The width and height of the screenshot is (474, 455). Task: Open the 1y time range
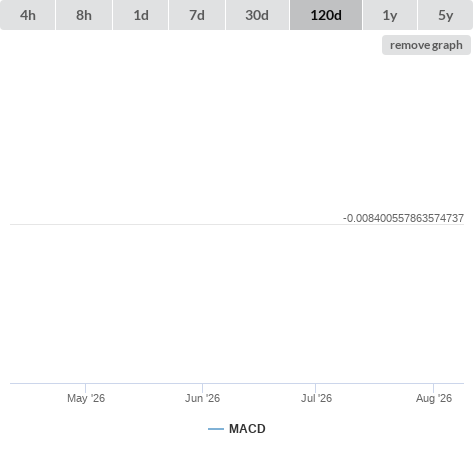pyautogui.click(x=390, y=15)
